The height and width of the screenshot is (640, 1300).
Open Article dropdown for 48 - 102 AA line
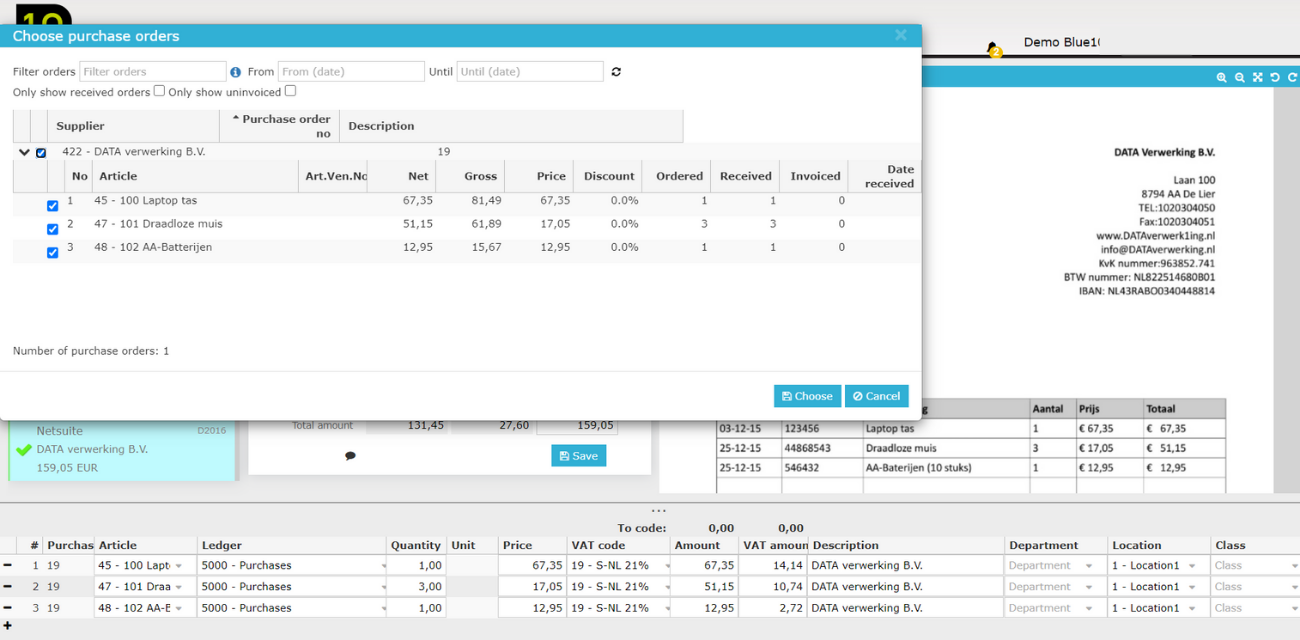click(x=179, y=608)
